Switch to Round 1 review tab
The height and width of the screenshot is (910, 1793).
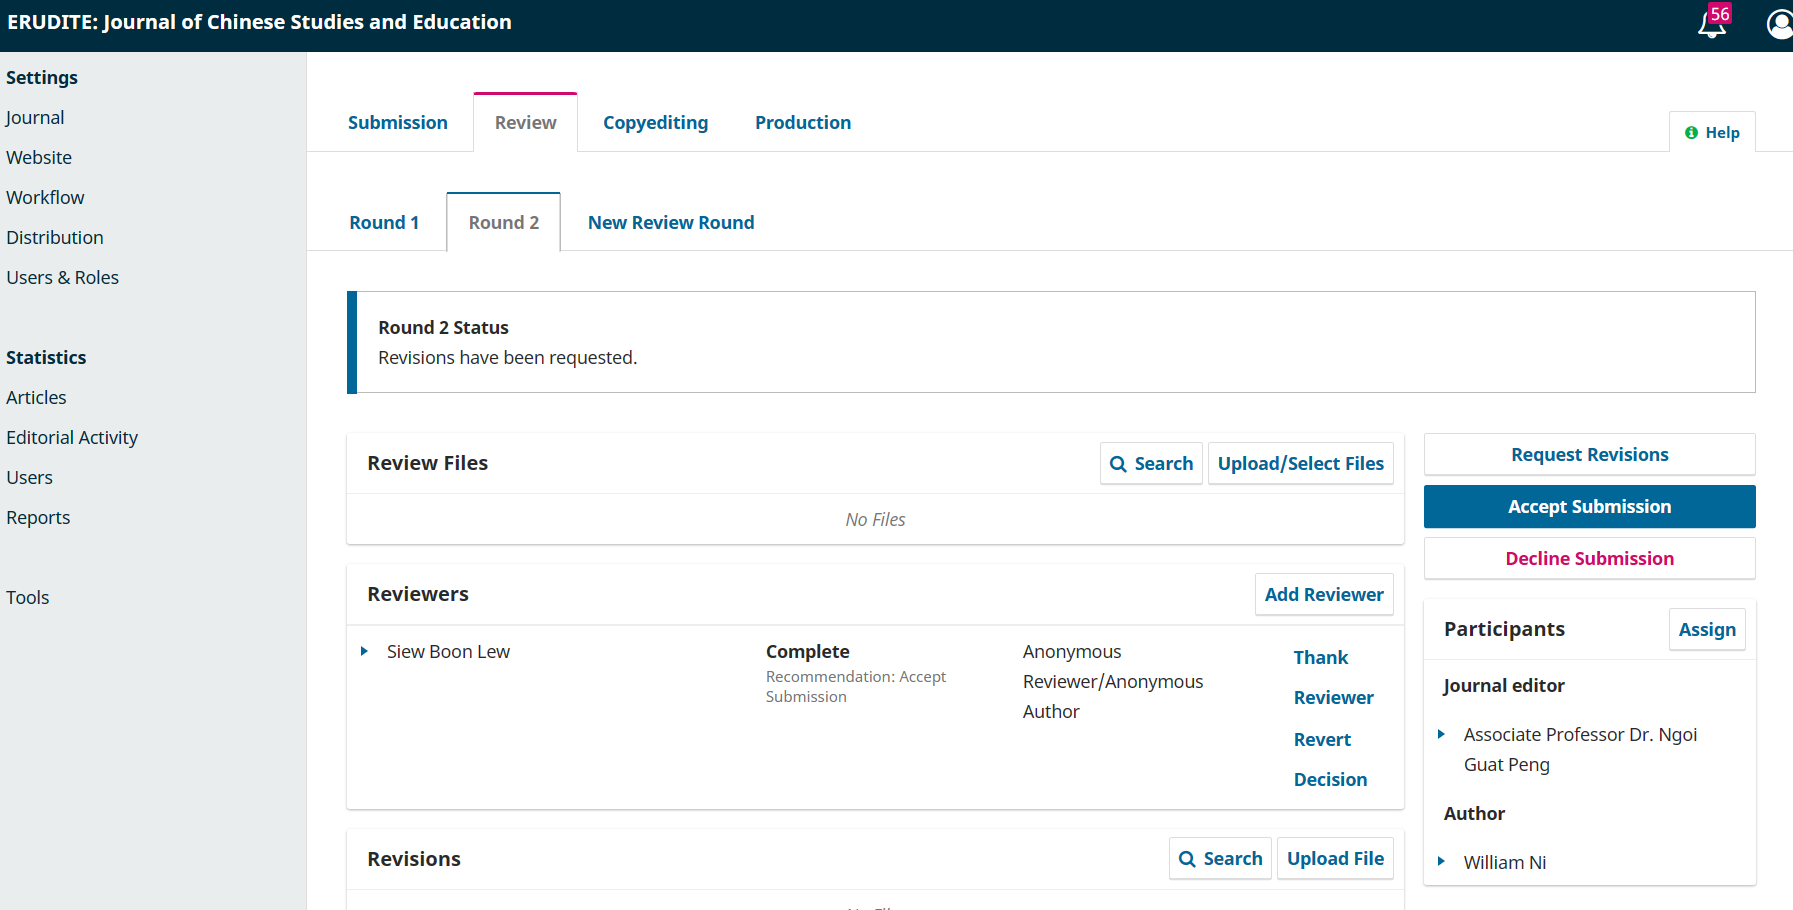pyautogui.click(x=384, y=223)
